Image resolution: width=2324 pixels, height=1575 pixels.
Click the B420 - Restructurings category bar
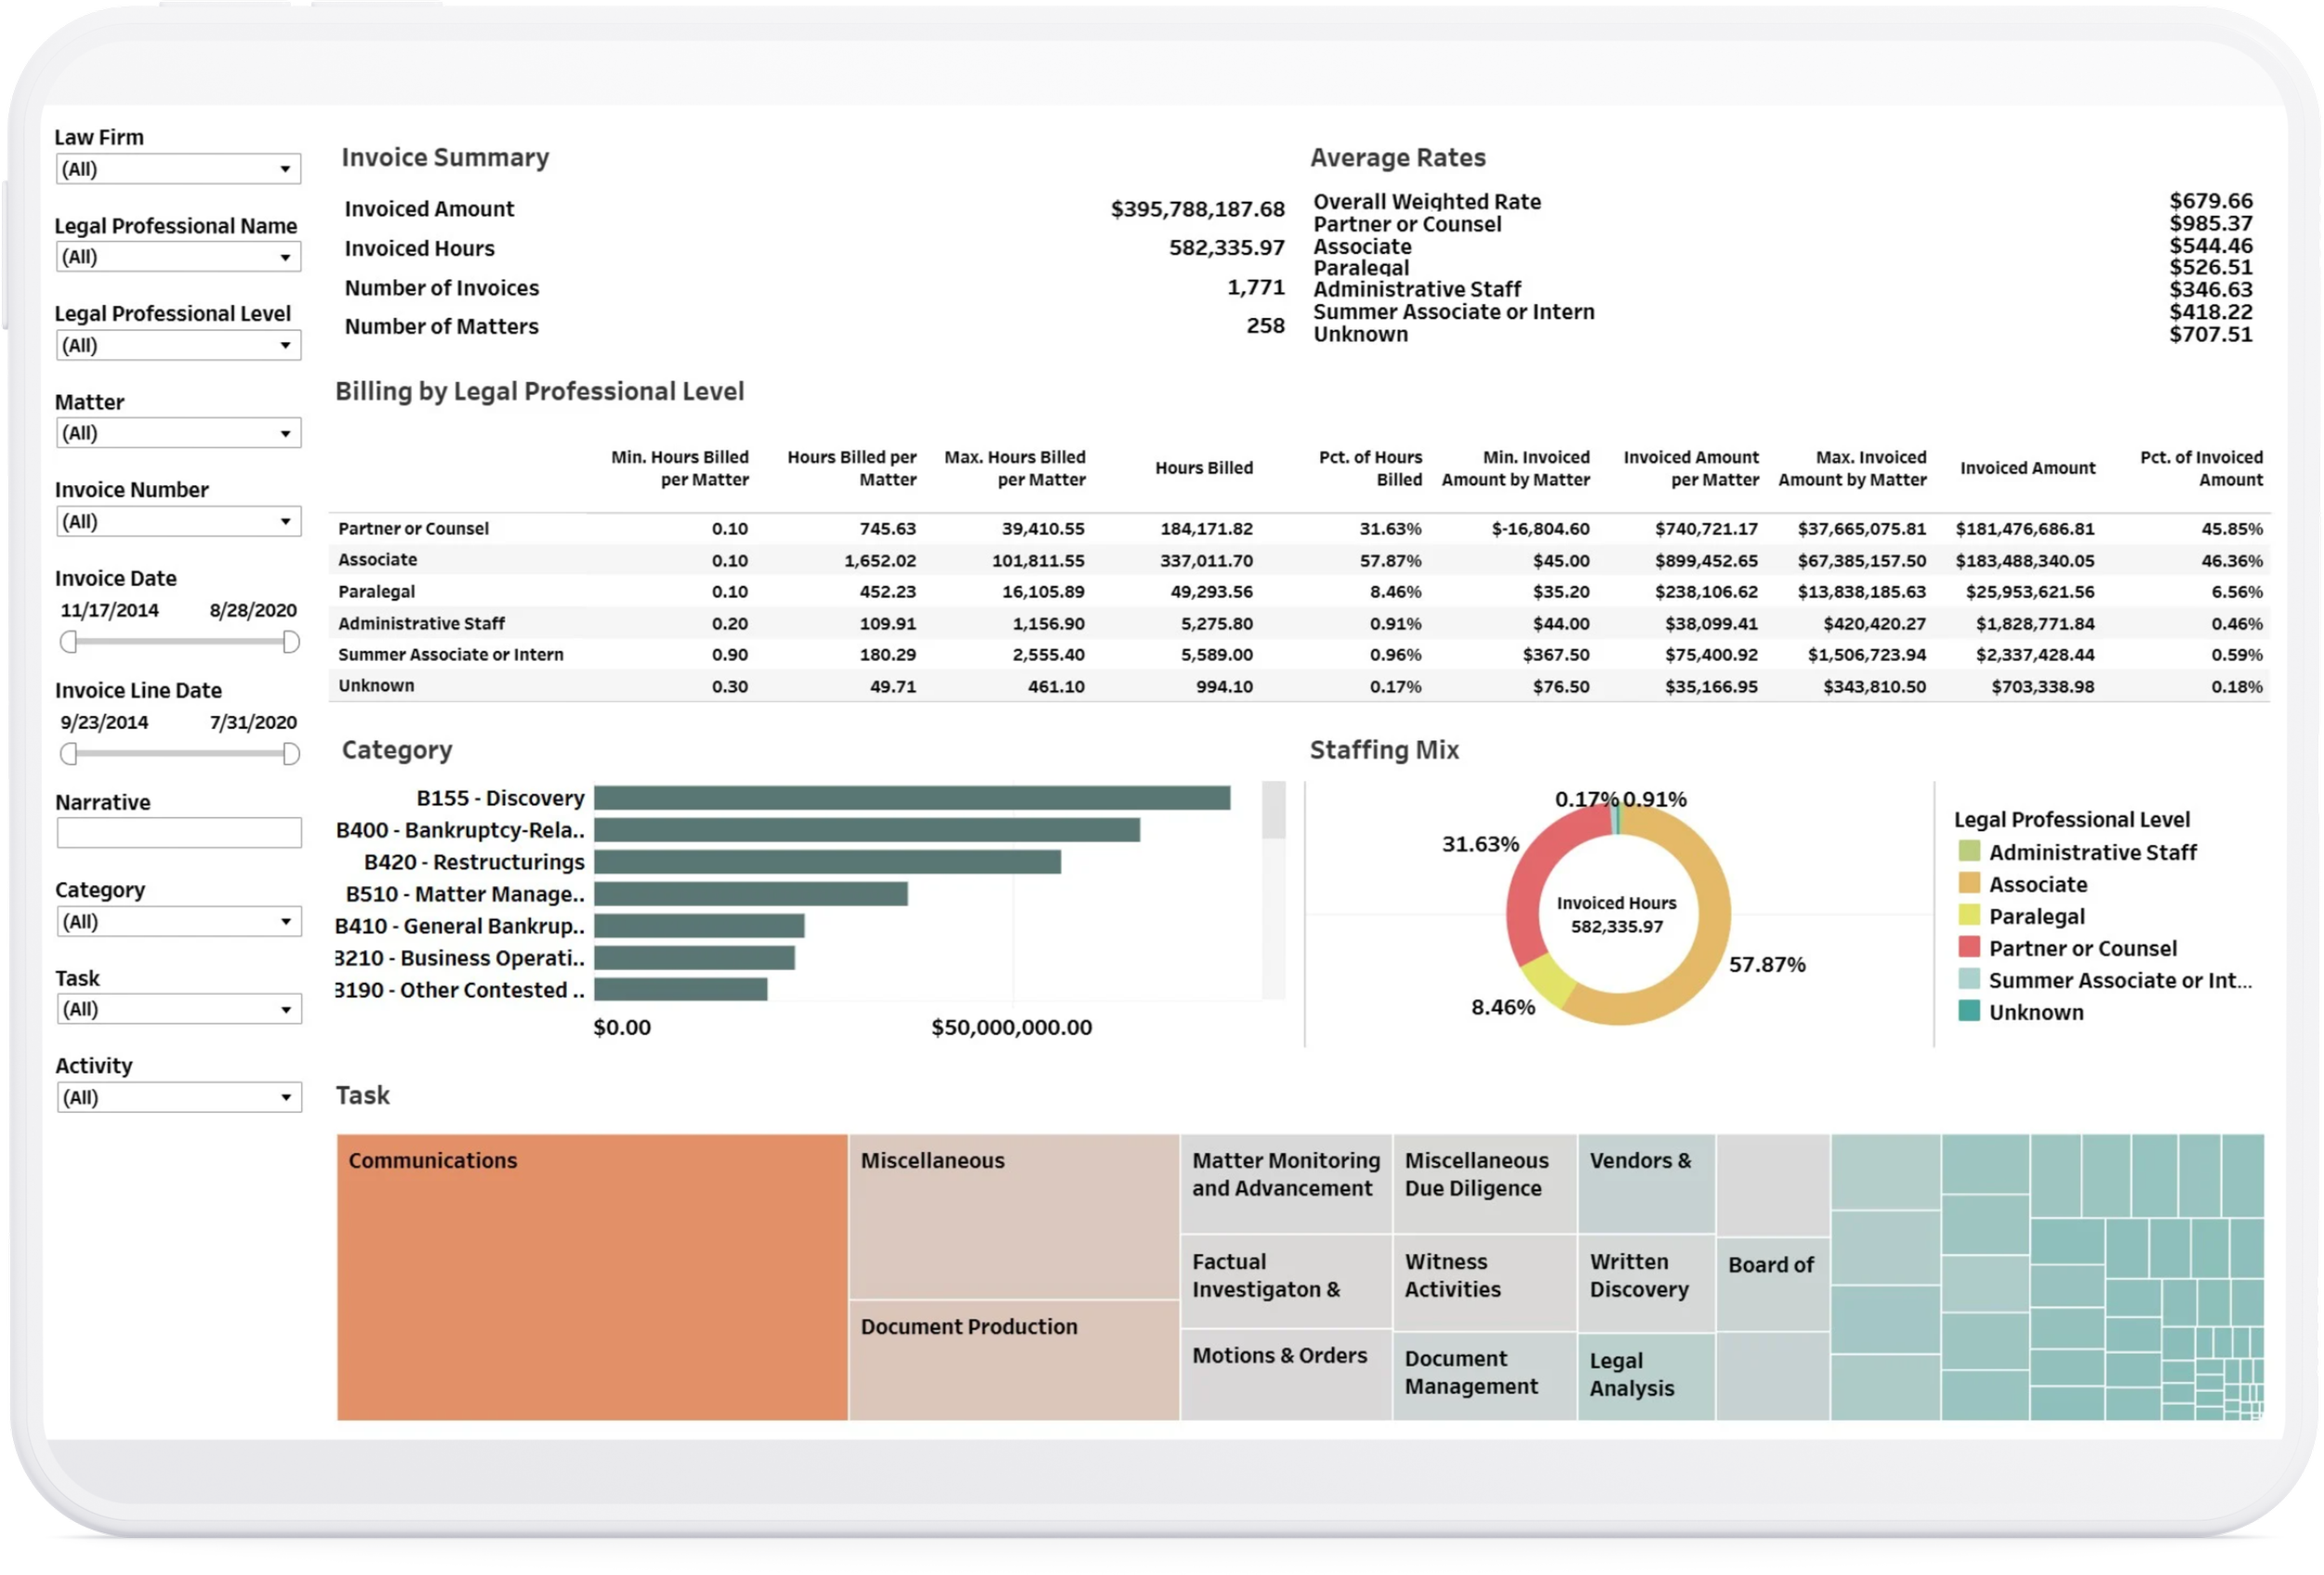(x=826, y=861)
